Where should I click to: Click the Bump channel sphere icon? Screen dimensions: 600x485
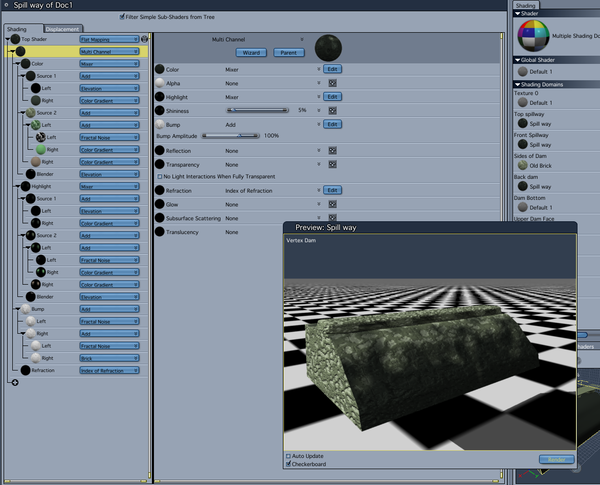coord(160,124)
